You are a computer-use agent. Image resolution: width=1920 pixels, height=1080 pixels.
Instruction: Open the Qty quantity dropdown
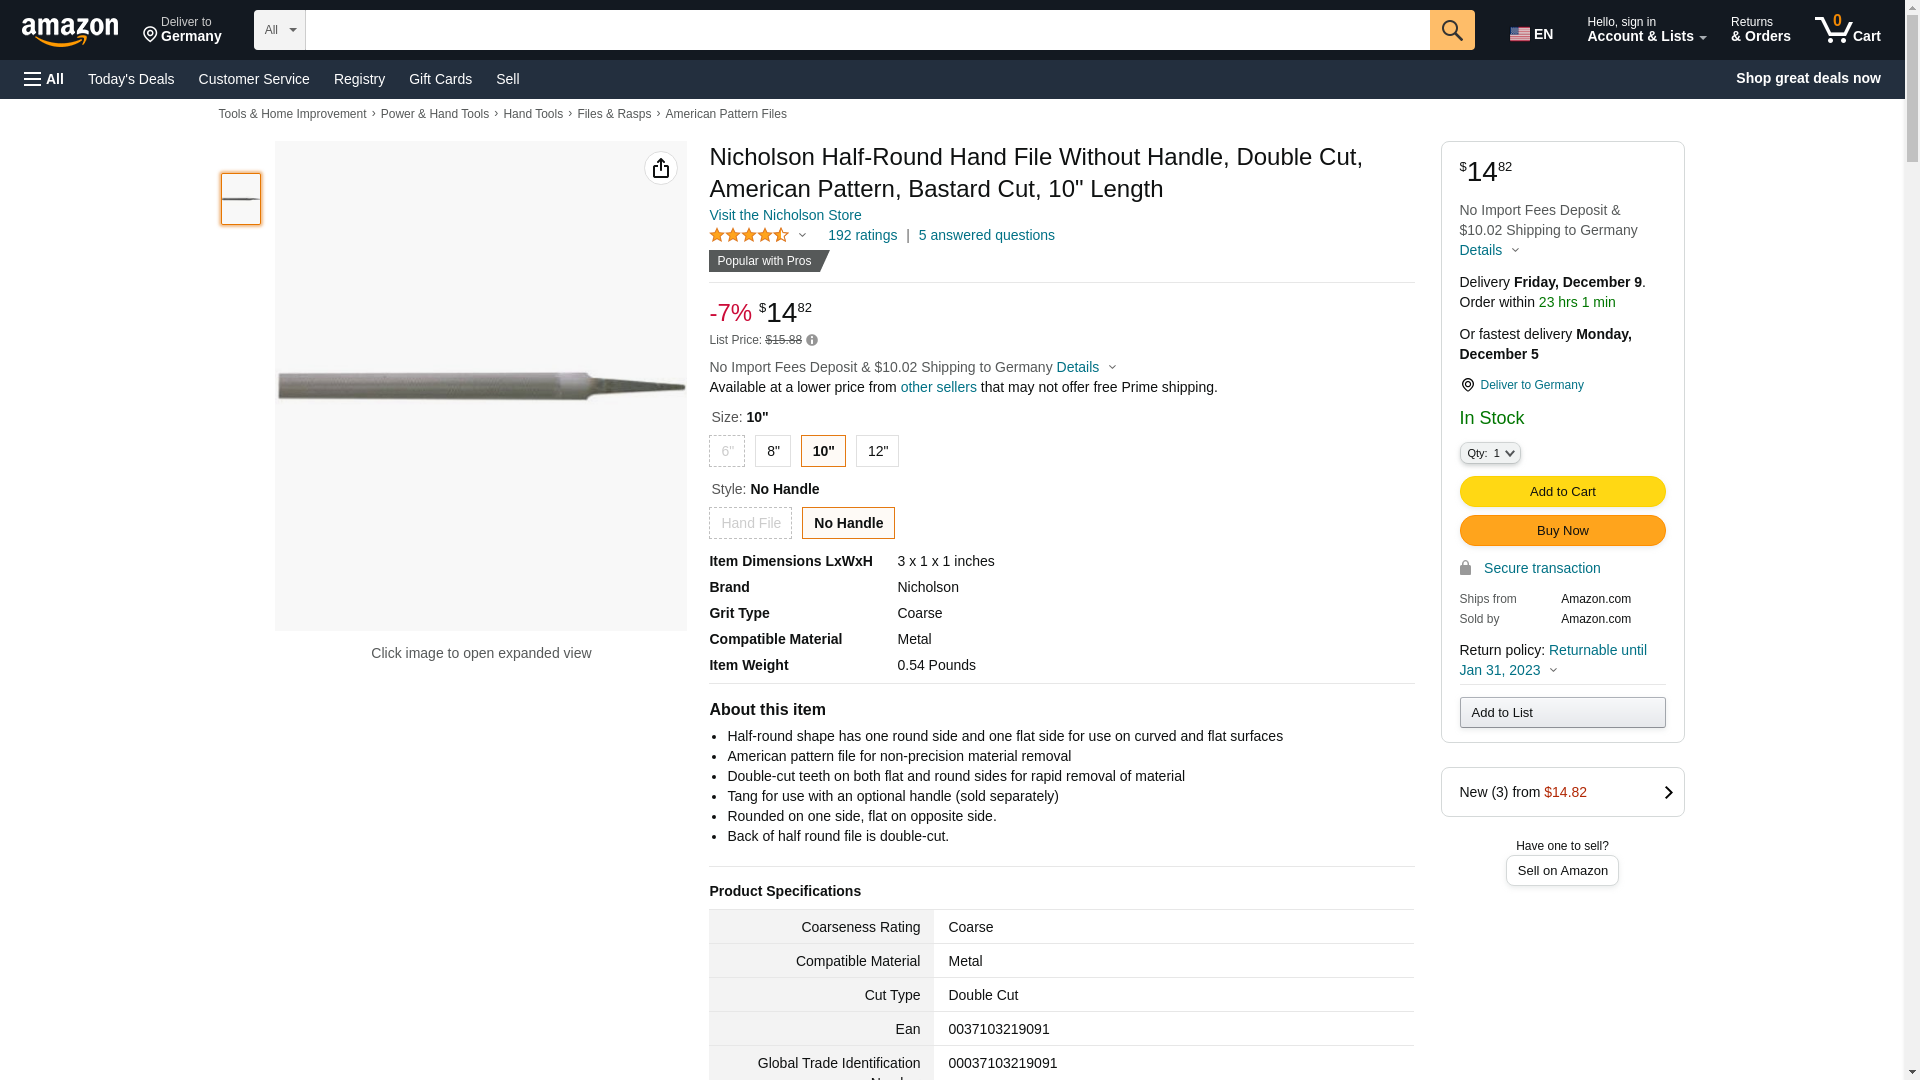coord(1489,454)
